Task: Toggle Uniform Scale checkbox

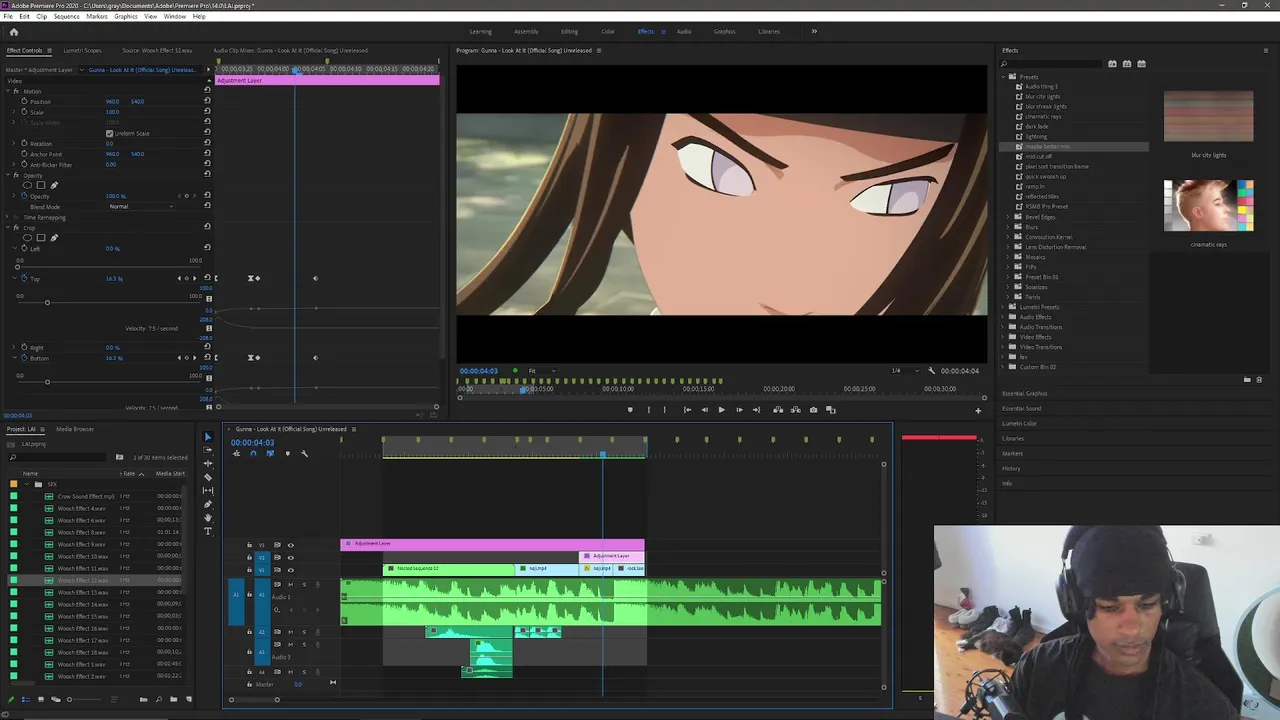Action: [110, 133]
